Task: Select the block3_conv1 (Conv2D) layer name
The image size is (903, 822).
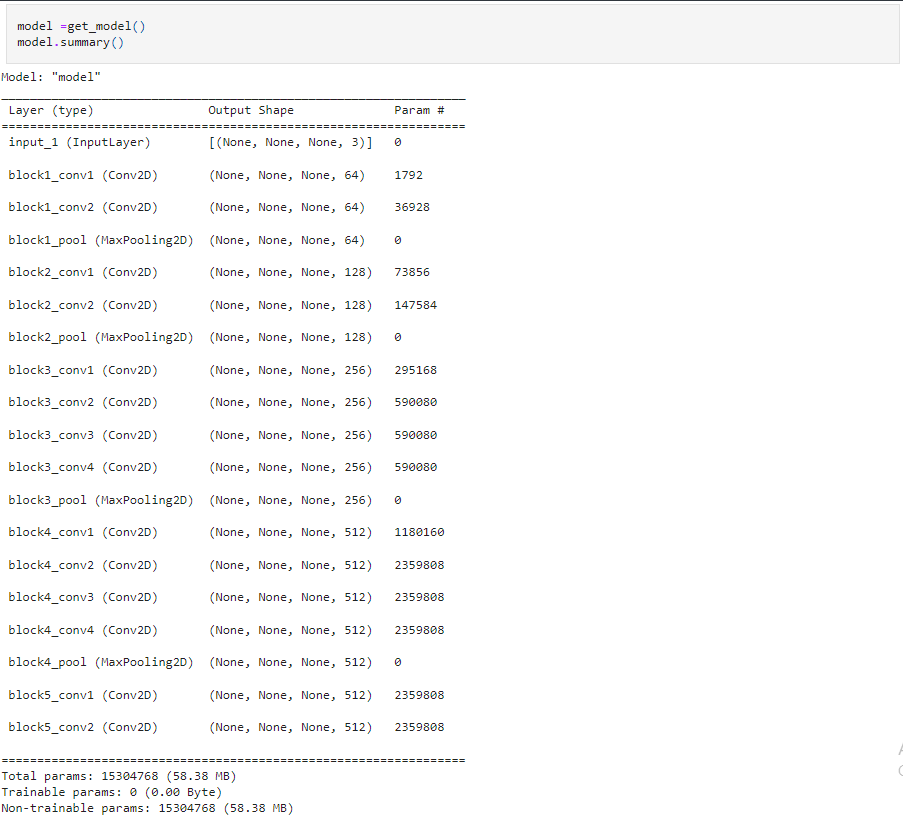Action: (83, 370)
